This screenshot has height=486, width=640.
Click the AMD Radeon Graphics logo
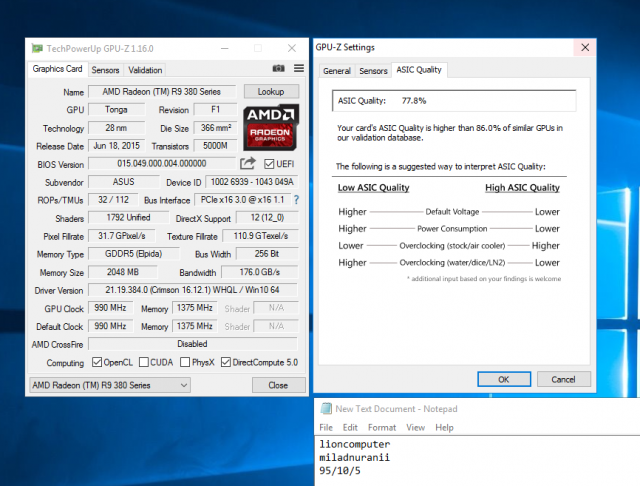[x=271, y=125]
